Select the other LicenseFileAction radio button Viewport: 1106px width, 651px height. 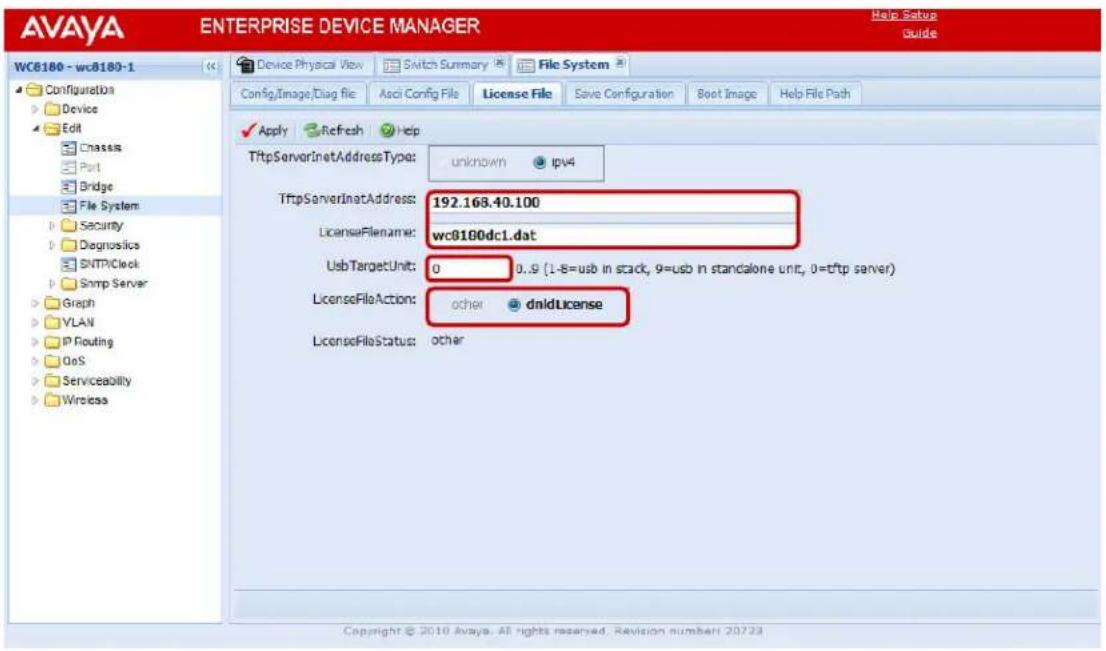[x=442, y=305]
